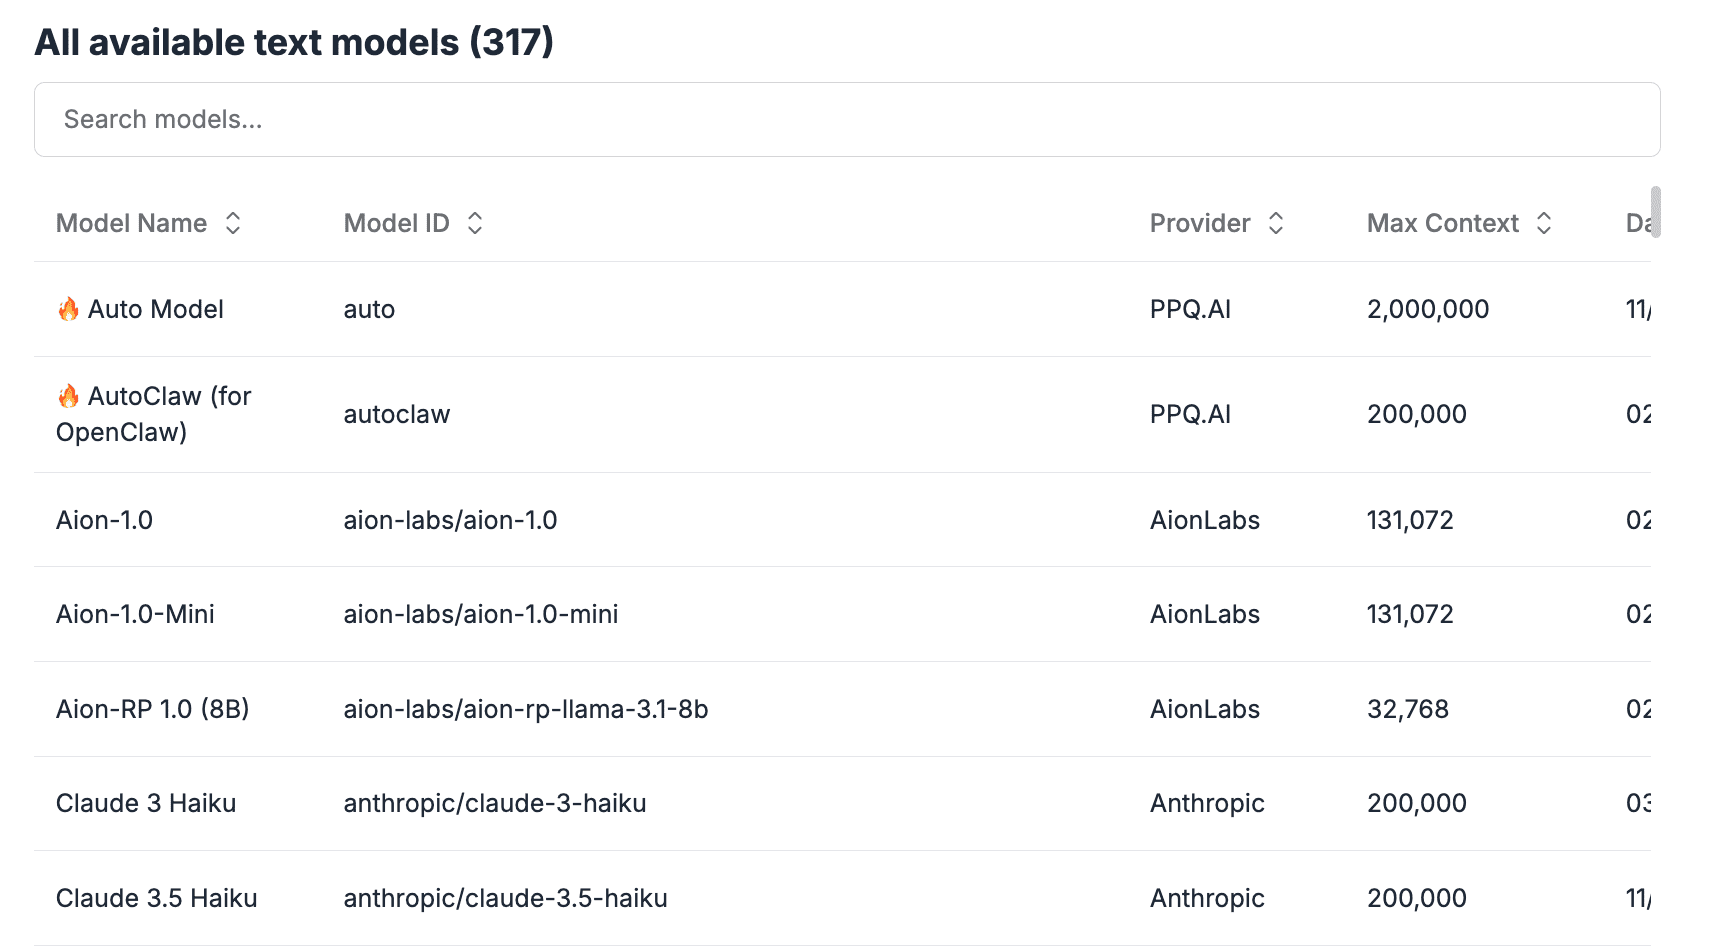The image size is (1714, 950).
Task: Click the Claude 3.5 Haiku model name
Action: point(157,898)
